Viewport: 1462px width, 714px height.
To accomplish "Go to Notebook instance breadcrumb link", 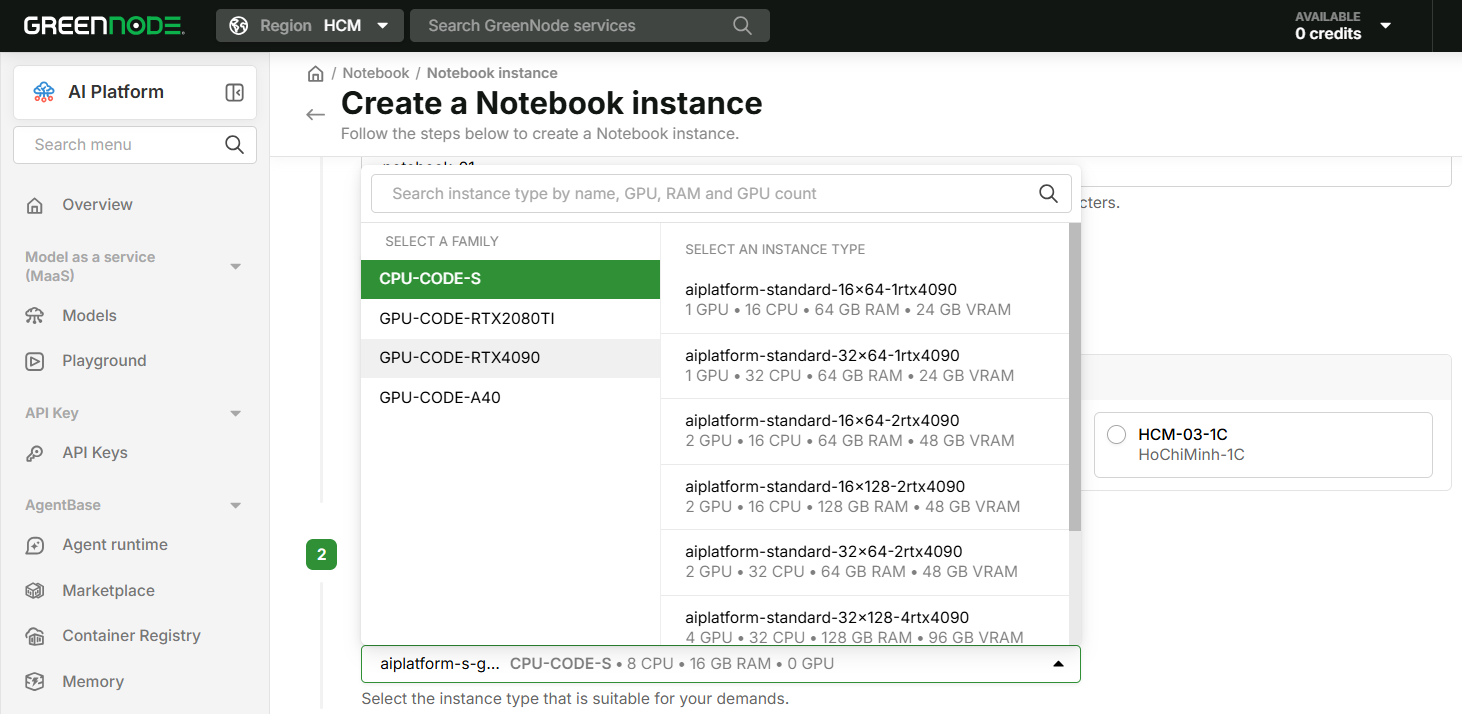I will pyautogui.click(x=492, y=73).
